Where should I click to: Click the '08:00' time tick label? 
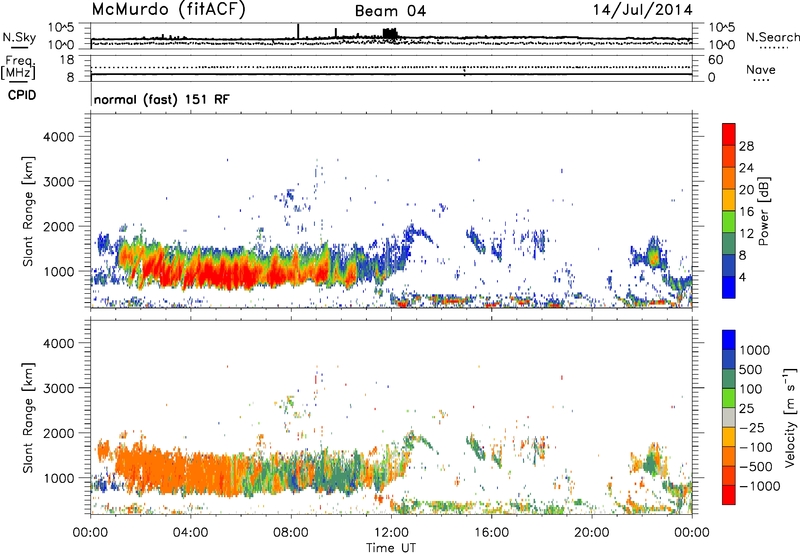[291, 533]
